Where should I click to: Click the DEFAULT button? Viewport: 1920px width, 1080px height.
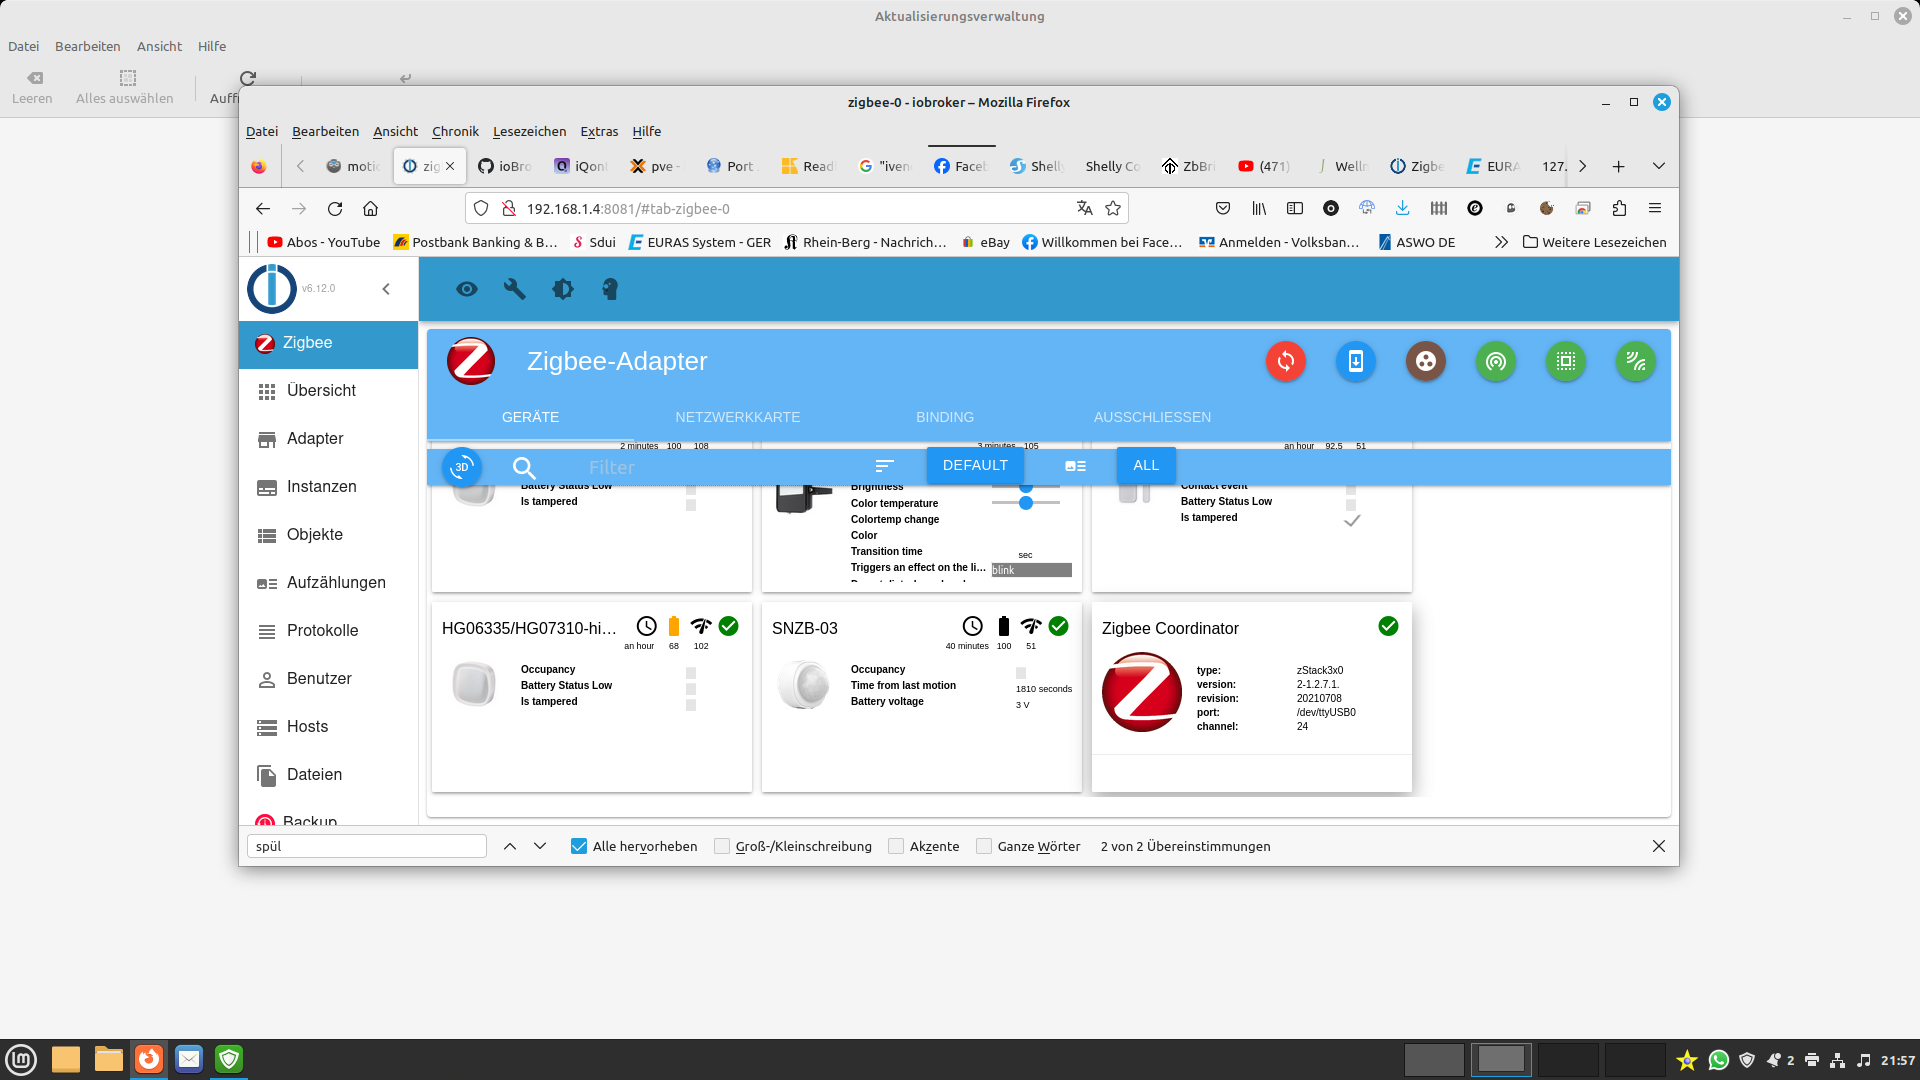click(975, 465)
